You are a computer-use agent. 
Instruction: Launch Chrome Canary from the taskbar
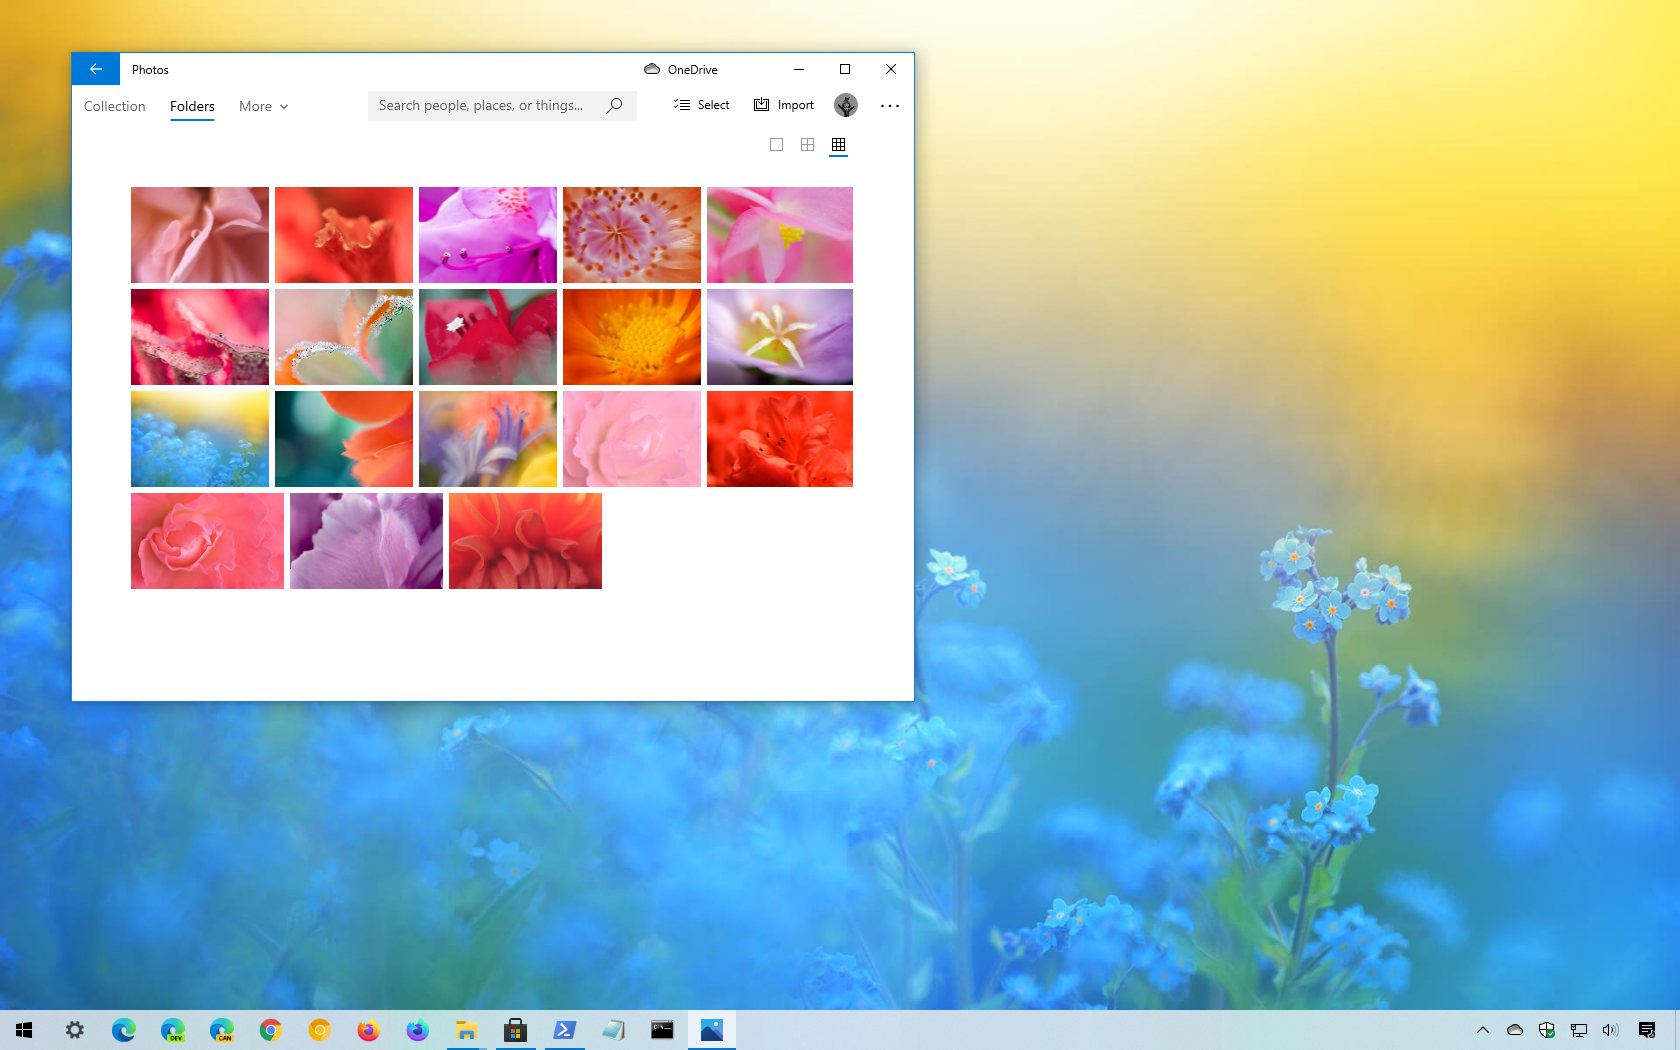point(319,1030)
